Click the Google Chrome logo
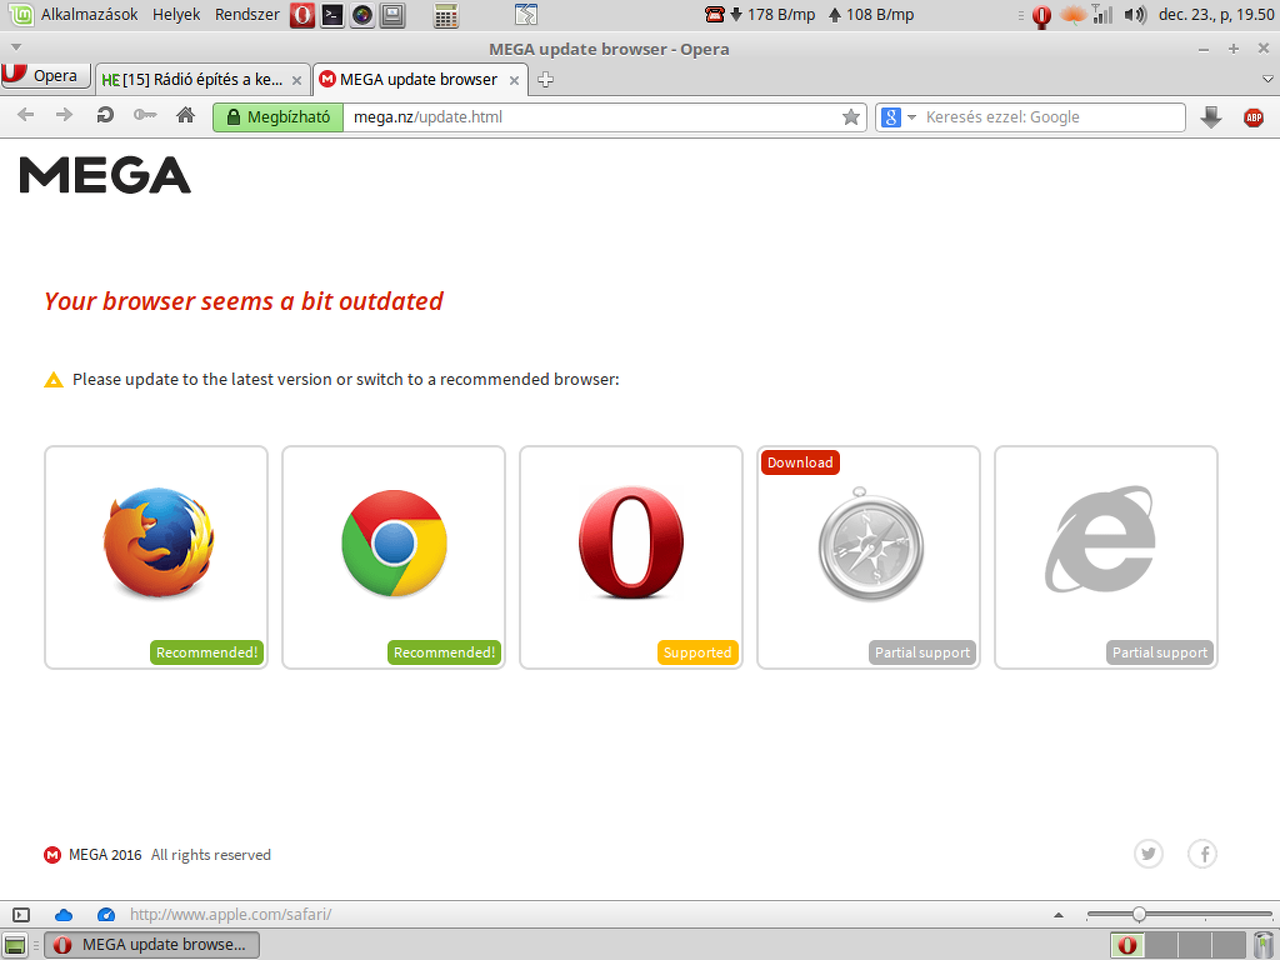This screenshot has width=1280, height=960. click(394, 543)
